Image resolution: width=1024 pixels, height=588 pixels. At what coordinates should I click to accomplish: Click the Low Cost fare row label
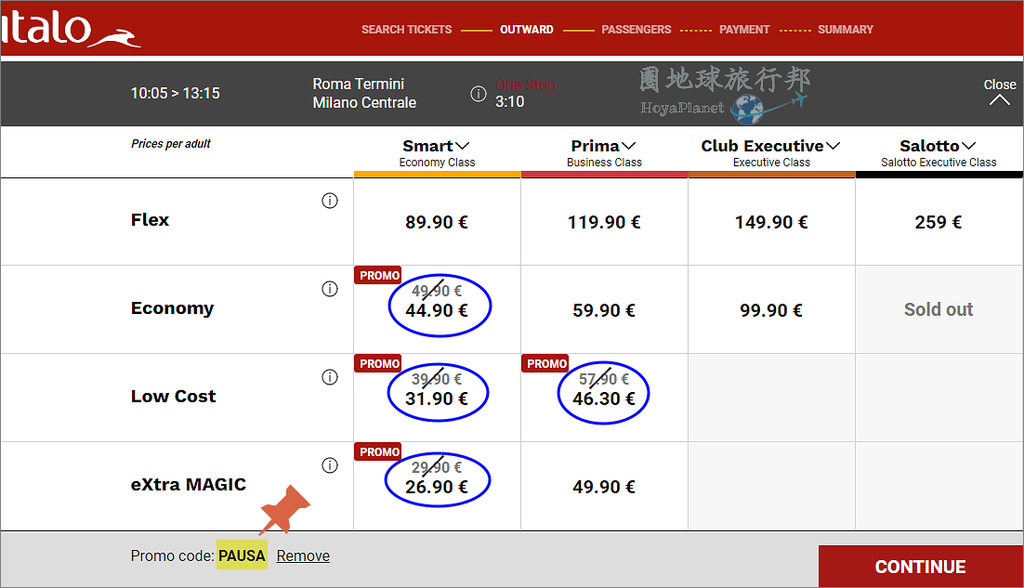pyautogui.click(x=173, y=397)
